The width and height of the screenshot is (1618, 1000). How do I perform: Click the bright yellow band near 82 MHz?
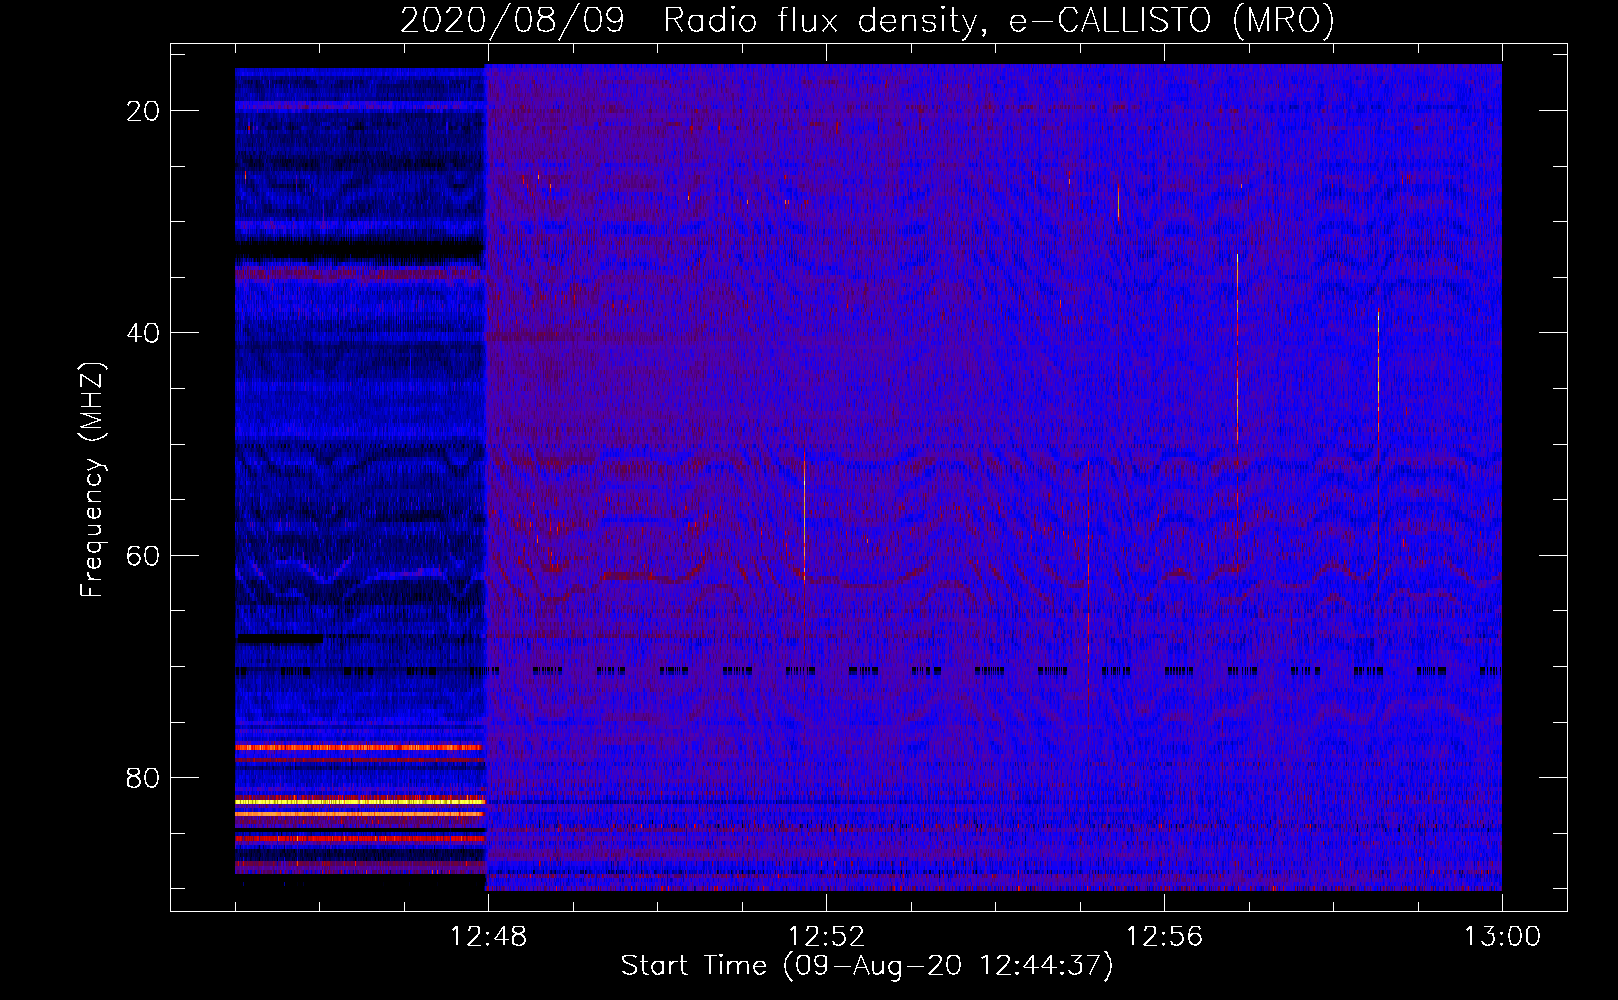[x=360, y=801]
